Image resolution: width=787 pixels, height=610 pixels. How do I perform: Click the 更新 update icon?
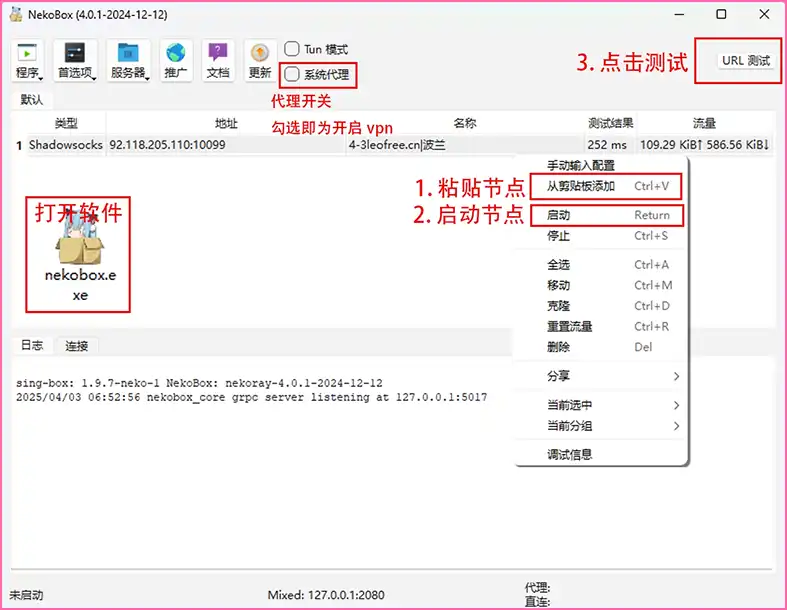260,61
